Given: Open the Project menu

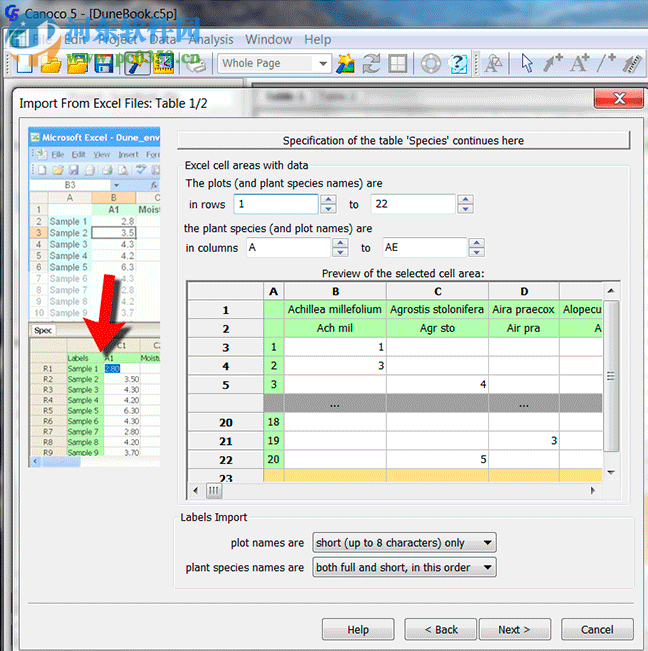Looking at the screenshot, I should click(x=118, y=39).
